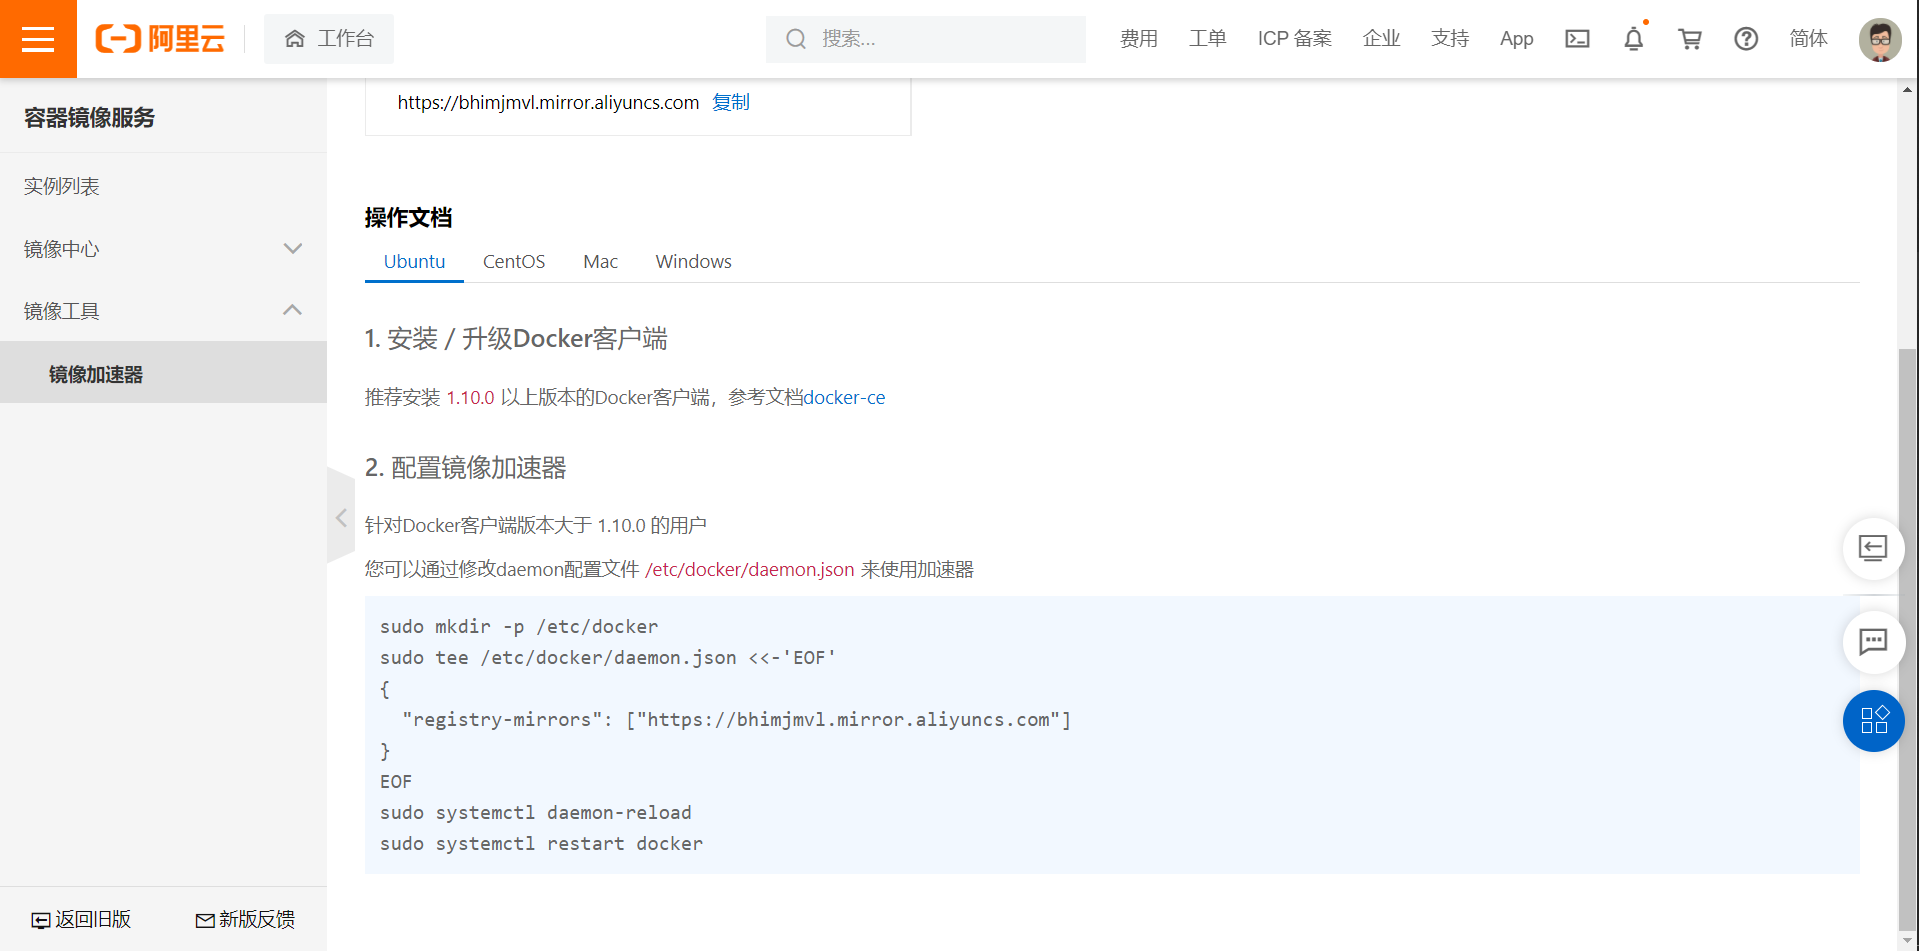Click 返回旧版 to return to old version

click(x=81, y=919)
